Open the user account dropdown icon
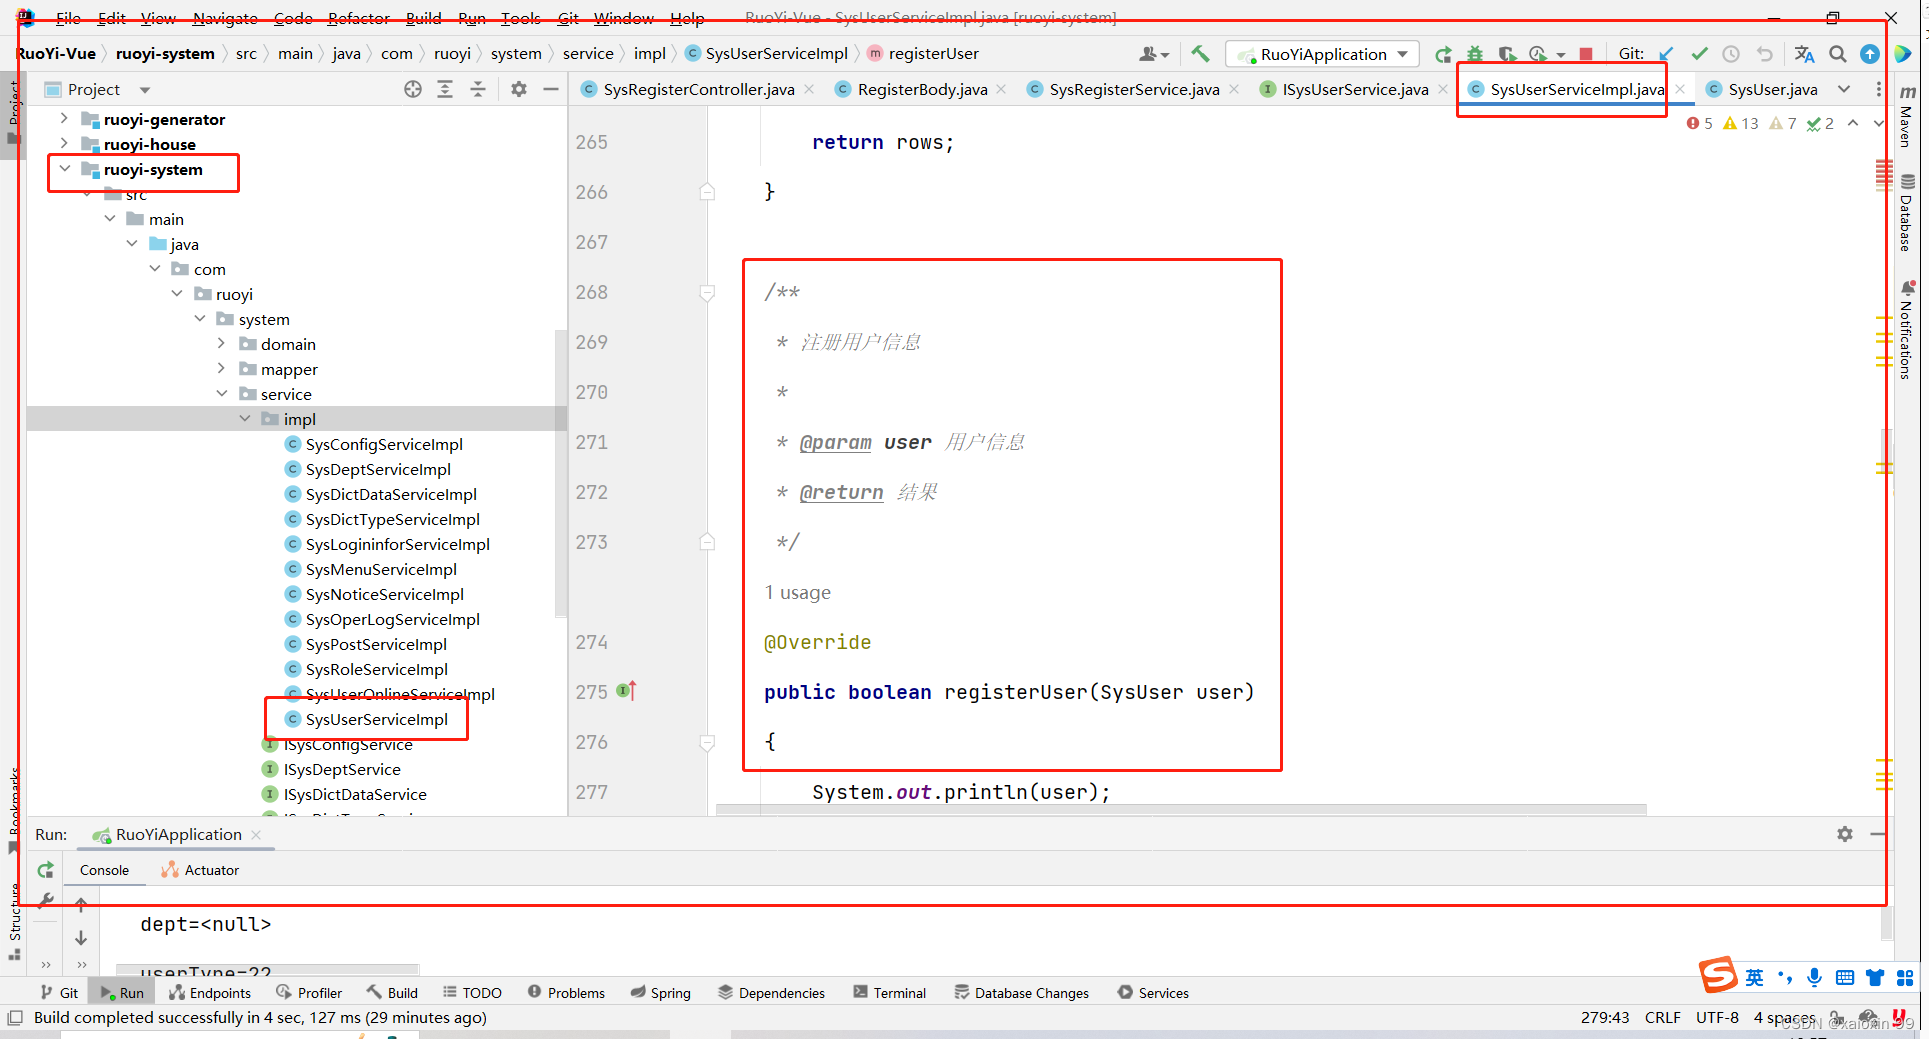Screen dimensions: 1929x1039 [1153, 54]
